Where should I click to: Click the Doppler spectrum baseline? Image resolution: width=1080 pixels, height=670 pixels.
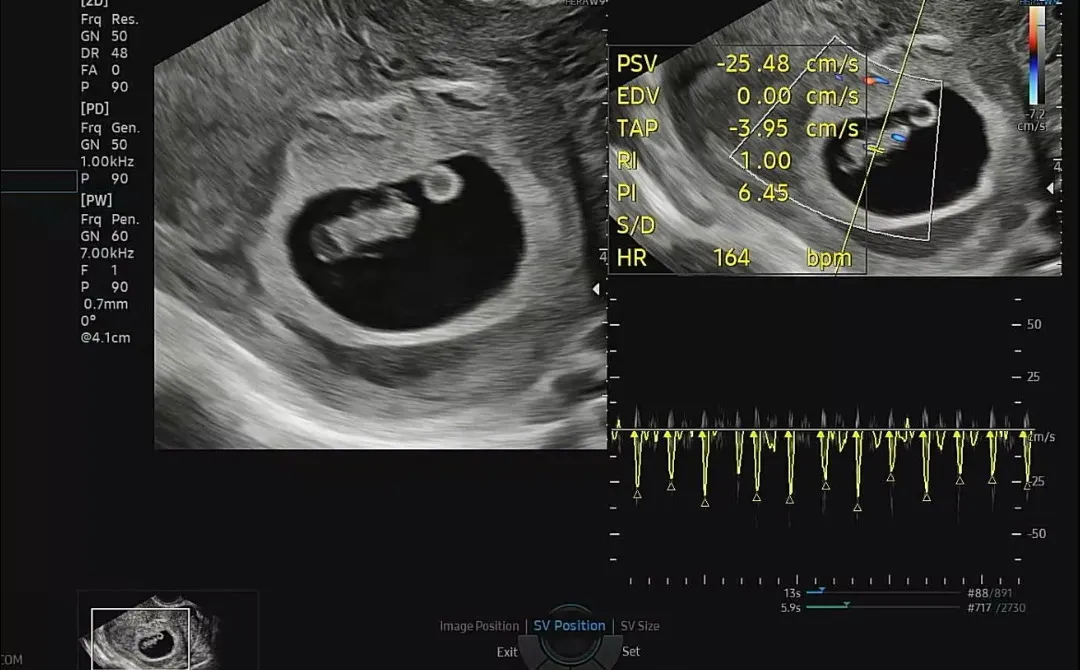tap(820, 430)
